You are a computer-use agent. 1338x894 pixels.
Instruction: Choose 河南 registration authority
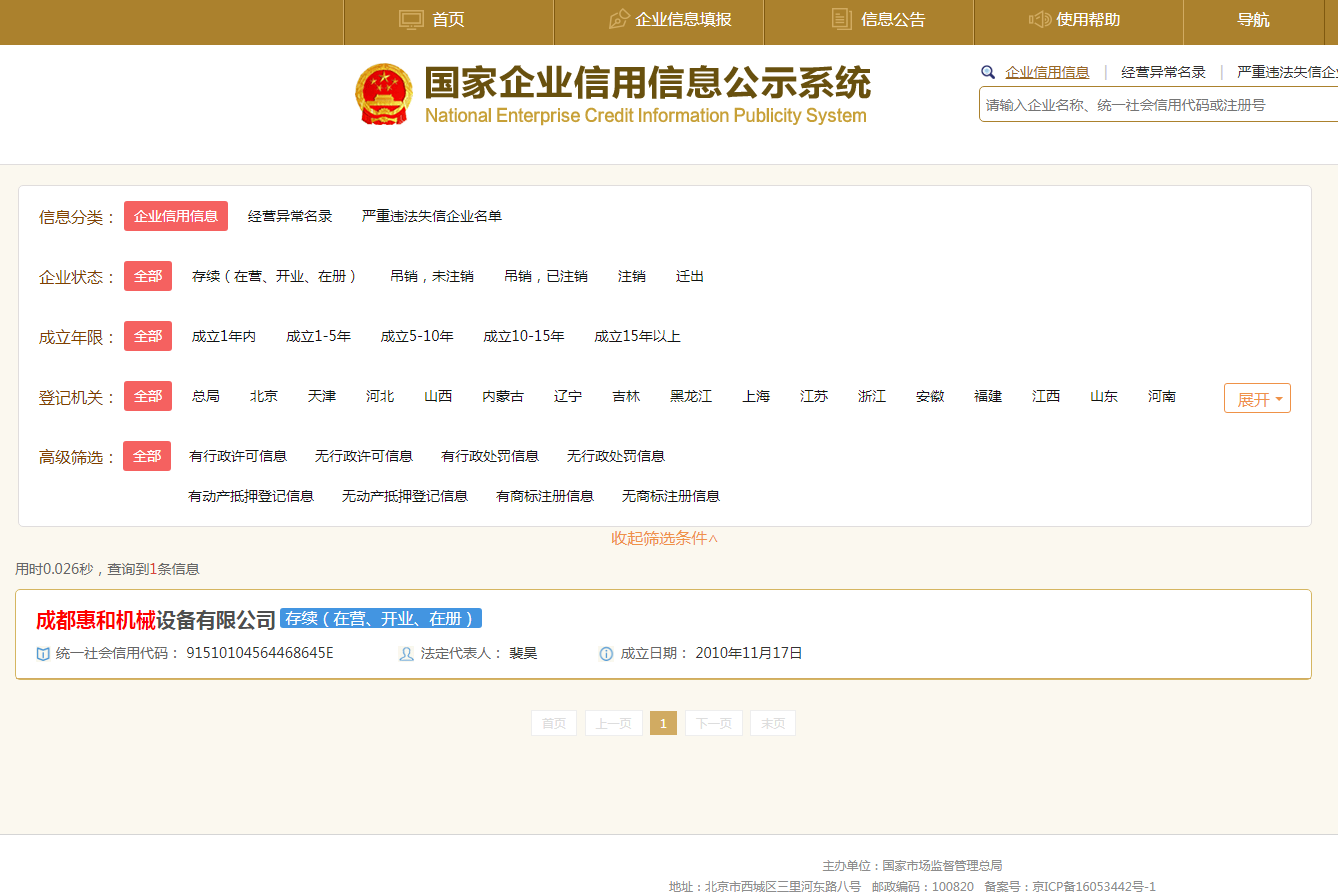coord(1162,396)
